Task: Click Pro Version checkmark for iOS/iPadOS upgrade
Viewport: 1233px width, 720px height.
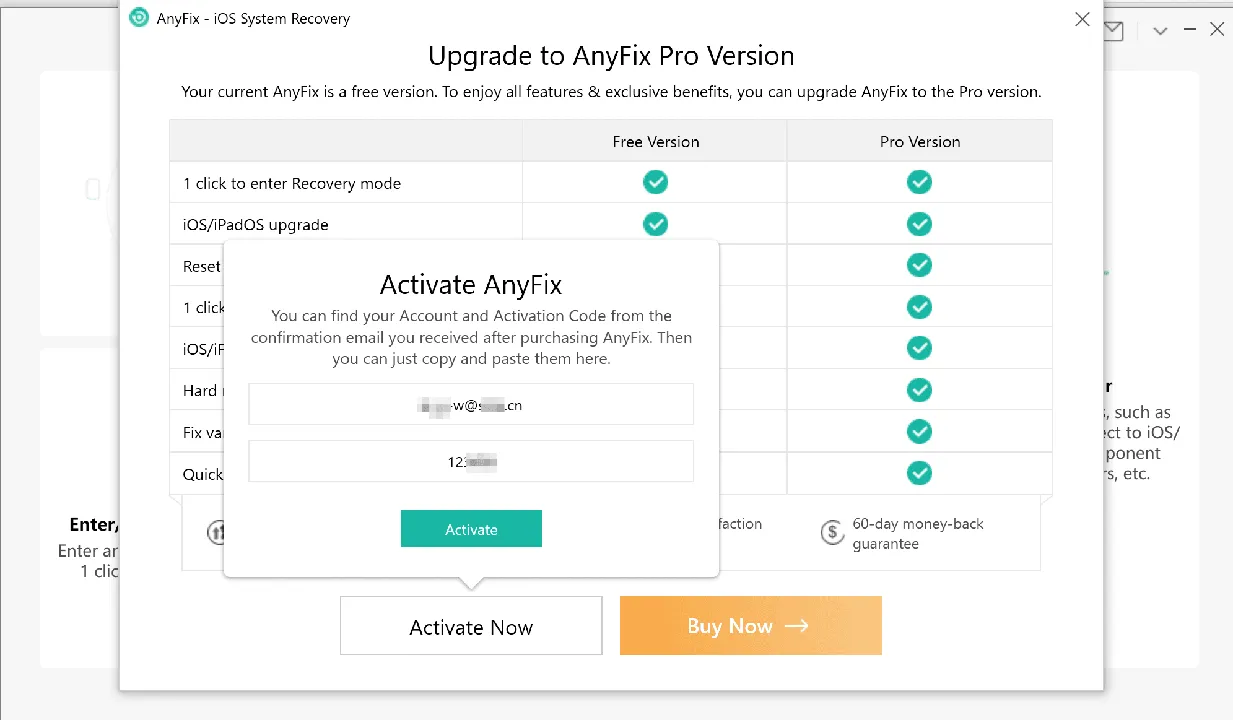Action: click(x=919, y=224)
